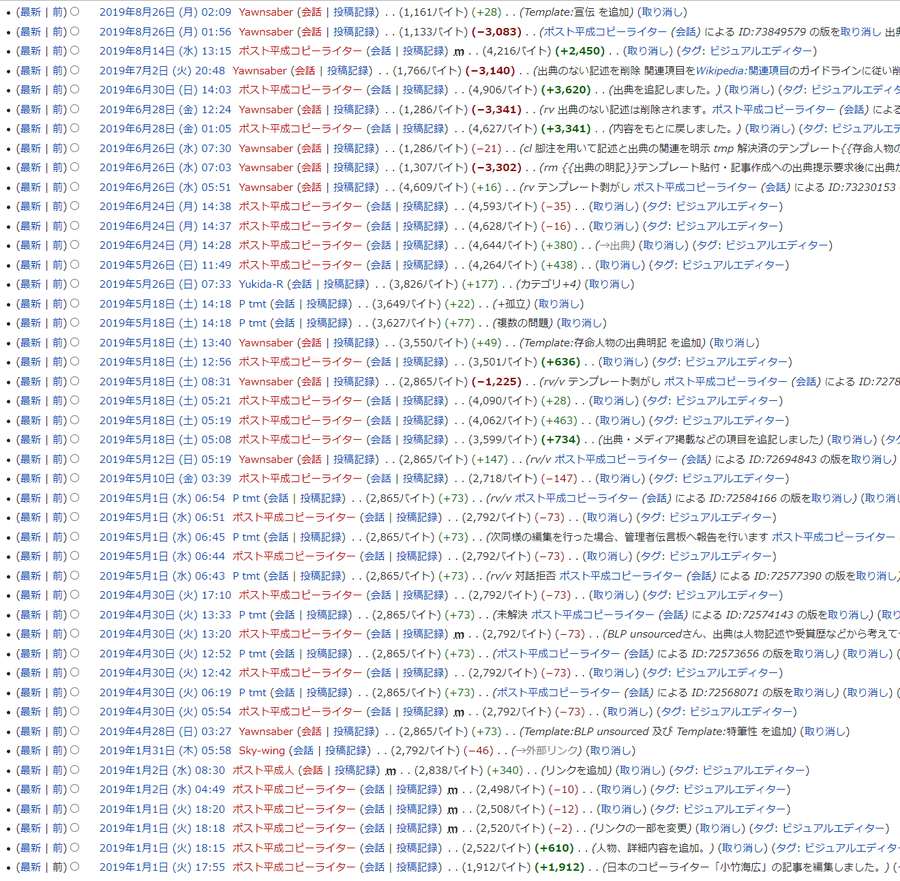Click 取り消し on 2019年1月1日 18:18 row
The image size is (900, 881).
pos(722,828)
